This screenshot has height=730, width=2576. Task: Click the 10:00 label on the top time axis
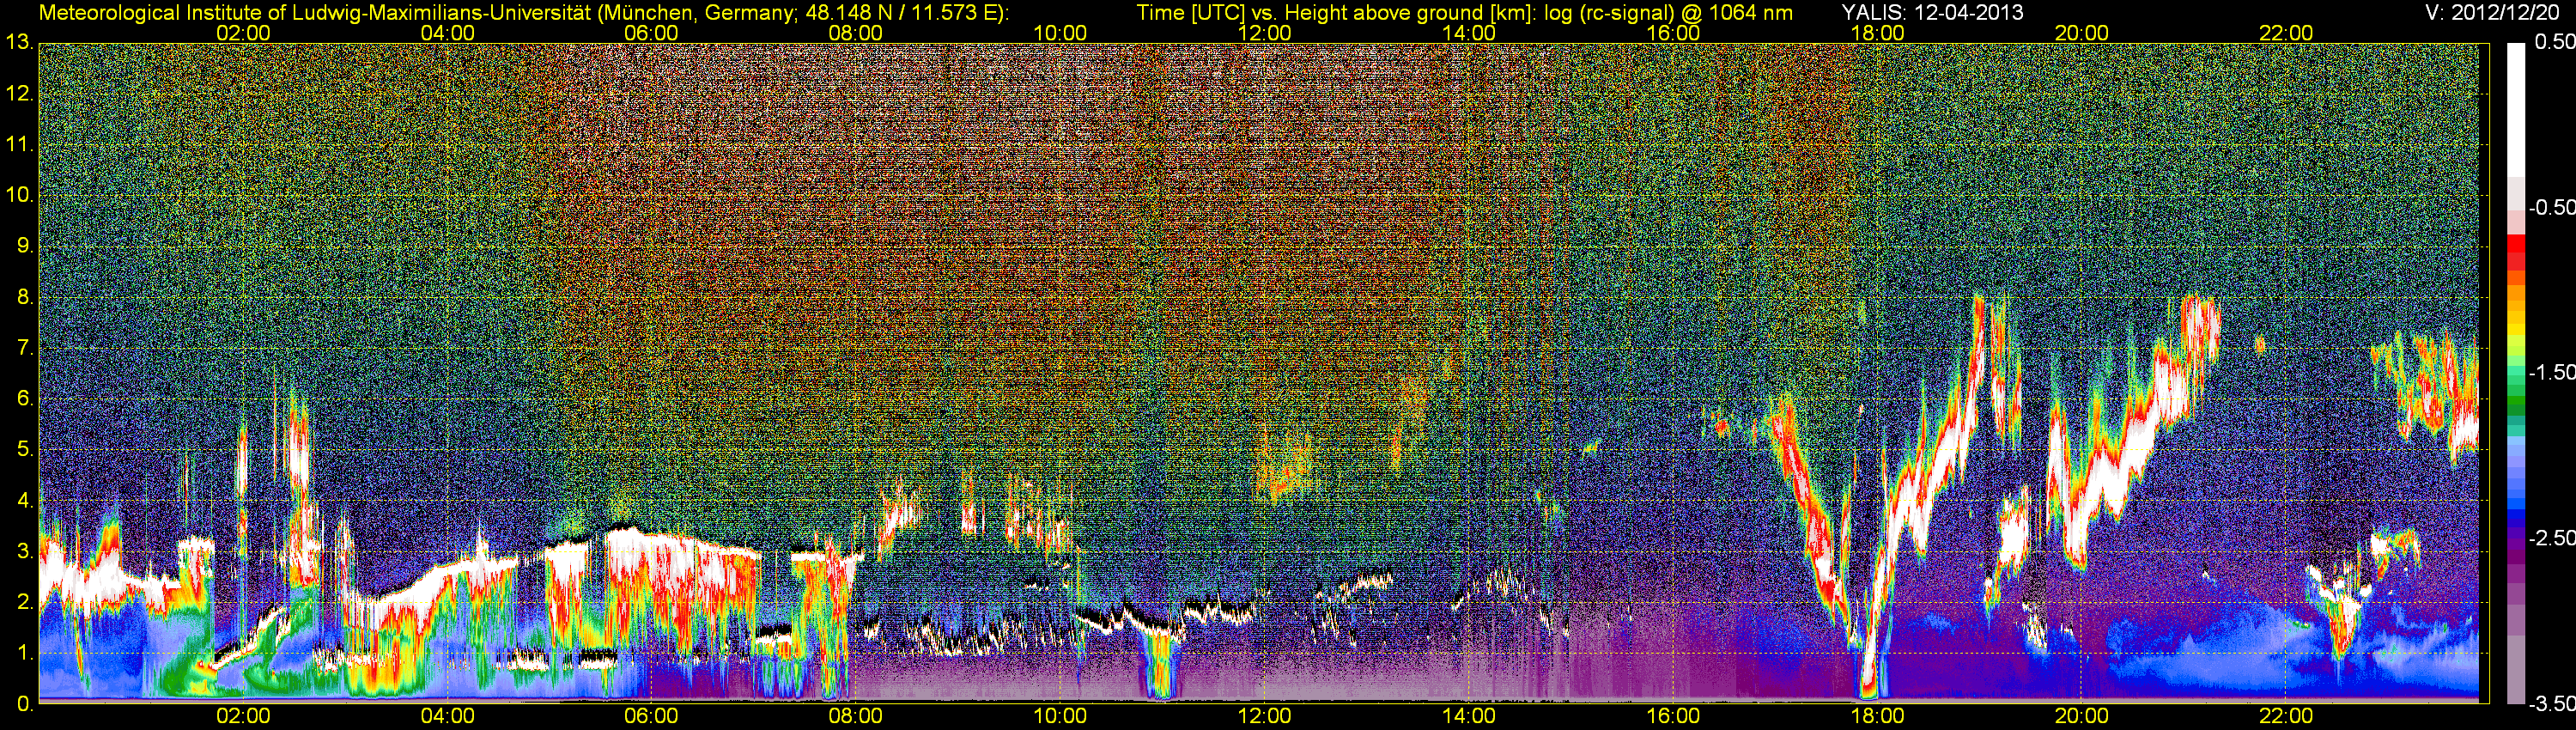[1060, 33]
